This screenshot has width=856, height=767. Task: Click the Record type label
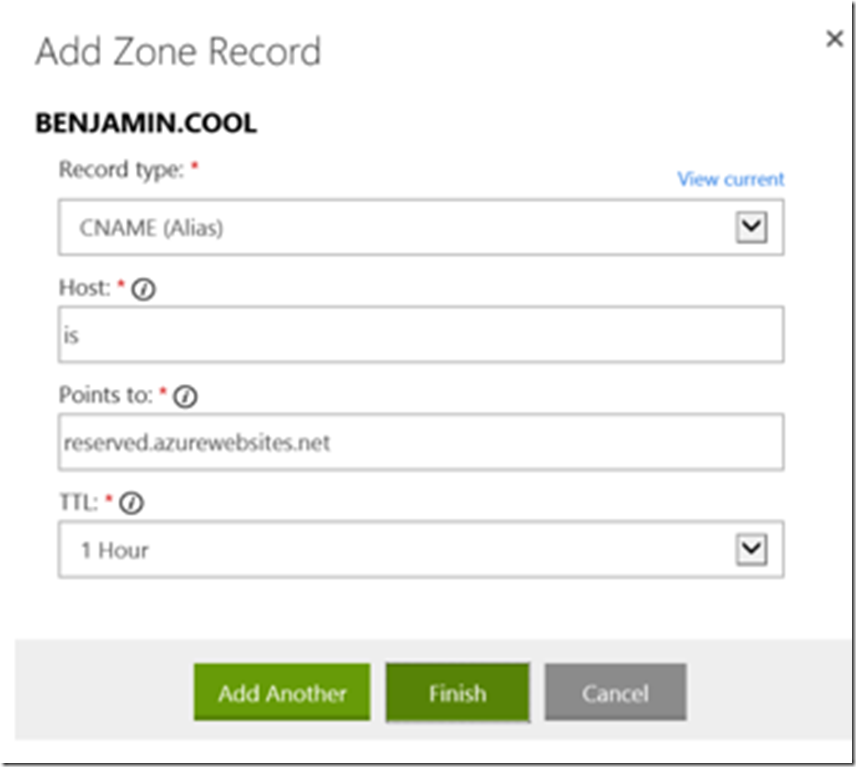121,170
